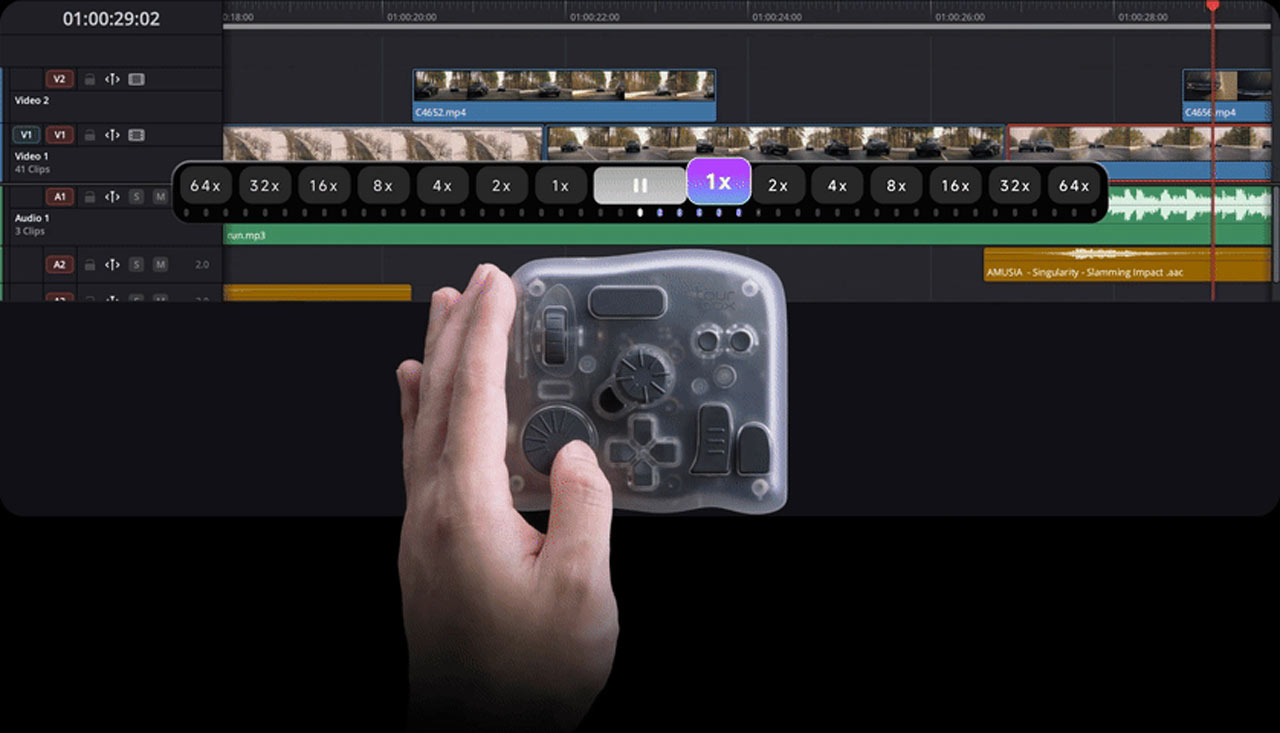Select the C4652.mp4 clip on Video 2
Viewport: 1280px width, 733px height.
tap(564, 95)
